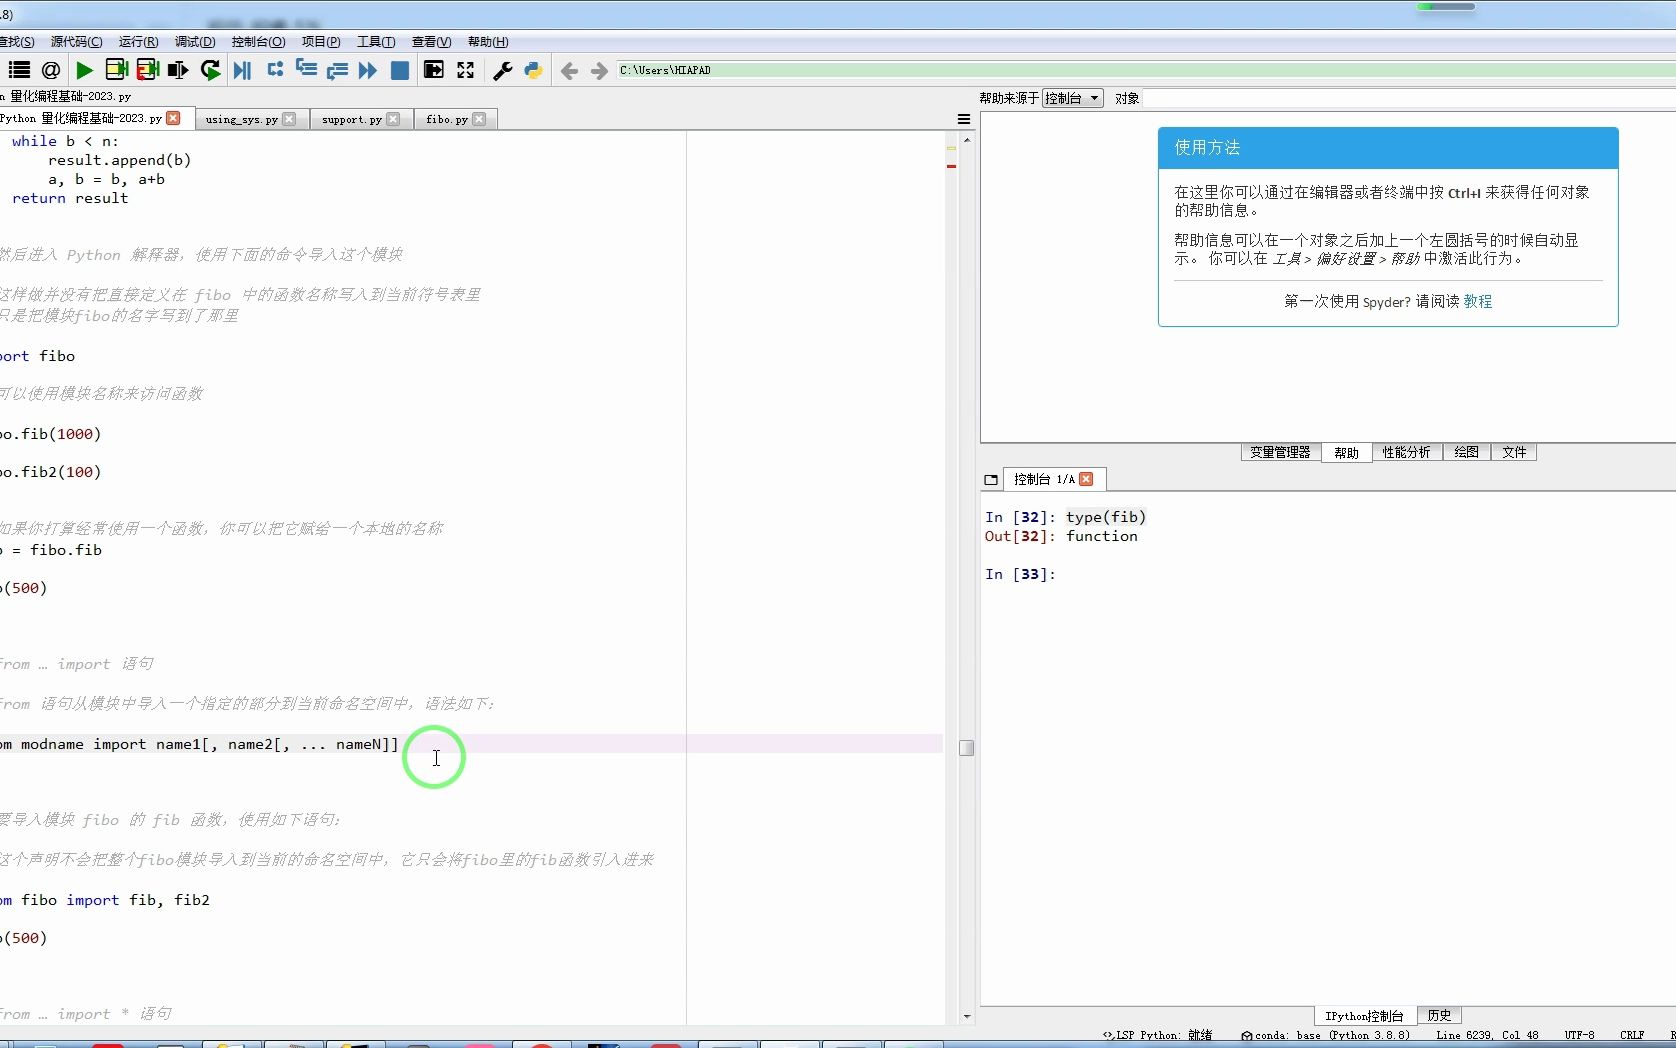Click the conda: base environment status
Screen dimensions: 1676x1048
1325,1035
